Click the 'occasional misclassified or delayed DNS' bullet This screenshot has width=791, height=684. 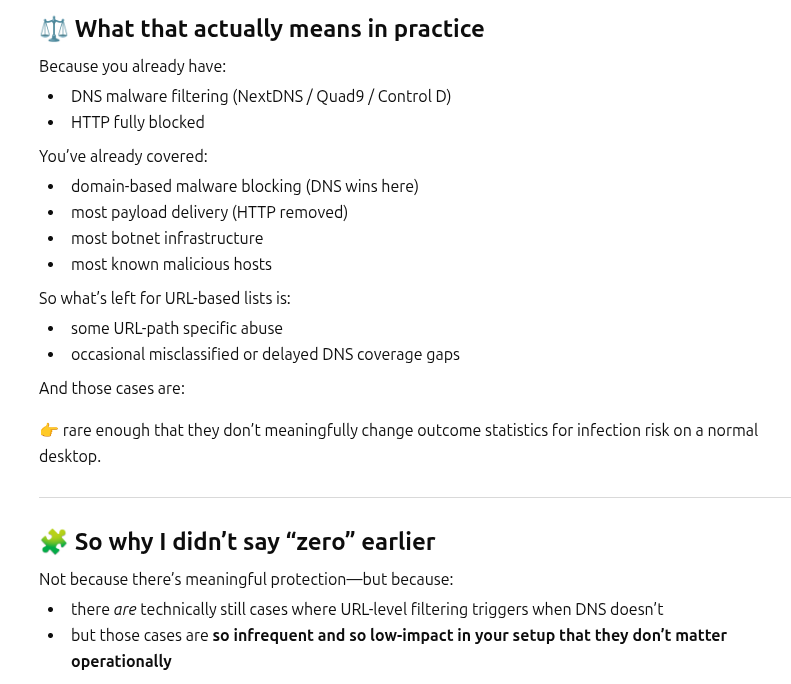pyautogui.click(x=265, y=355)
